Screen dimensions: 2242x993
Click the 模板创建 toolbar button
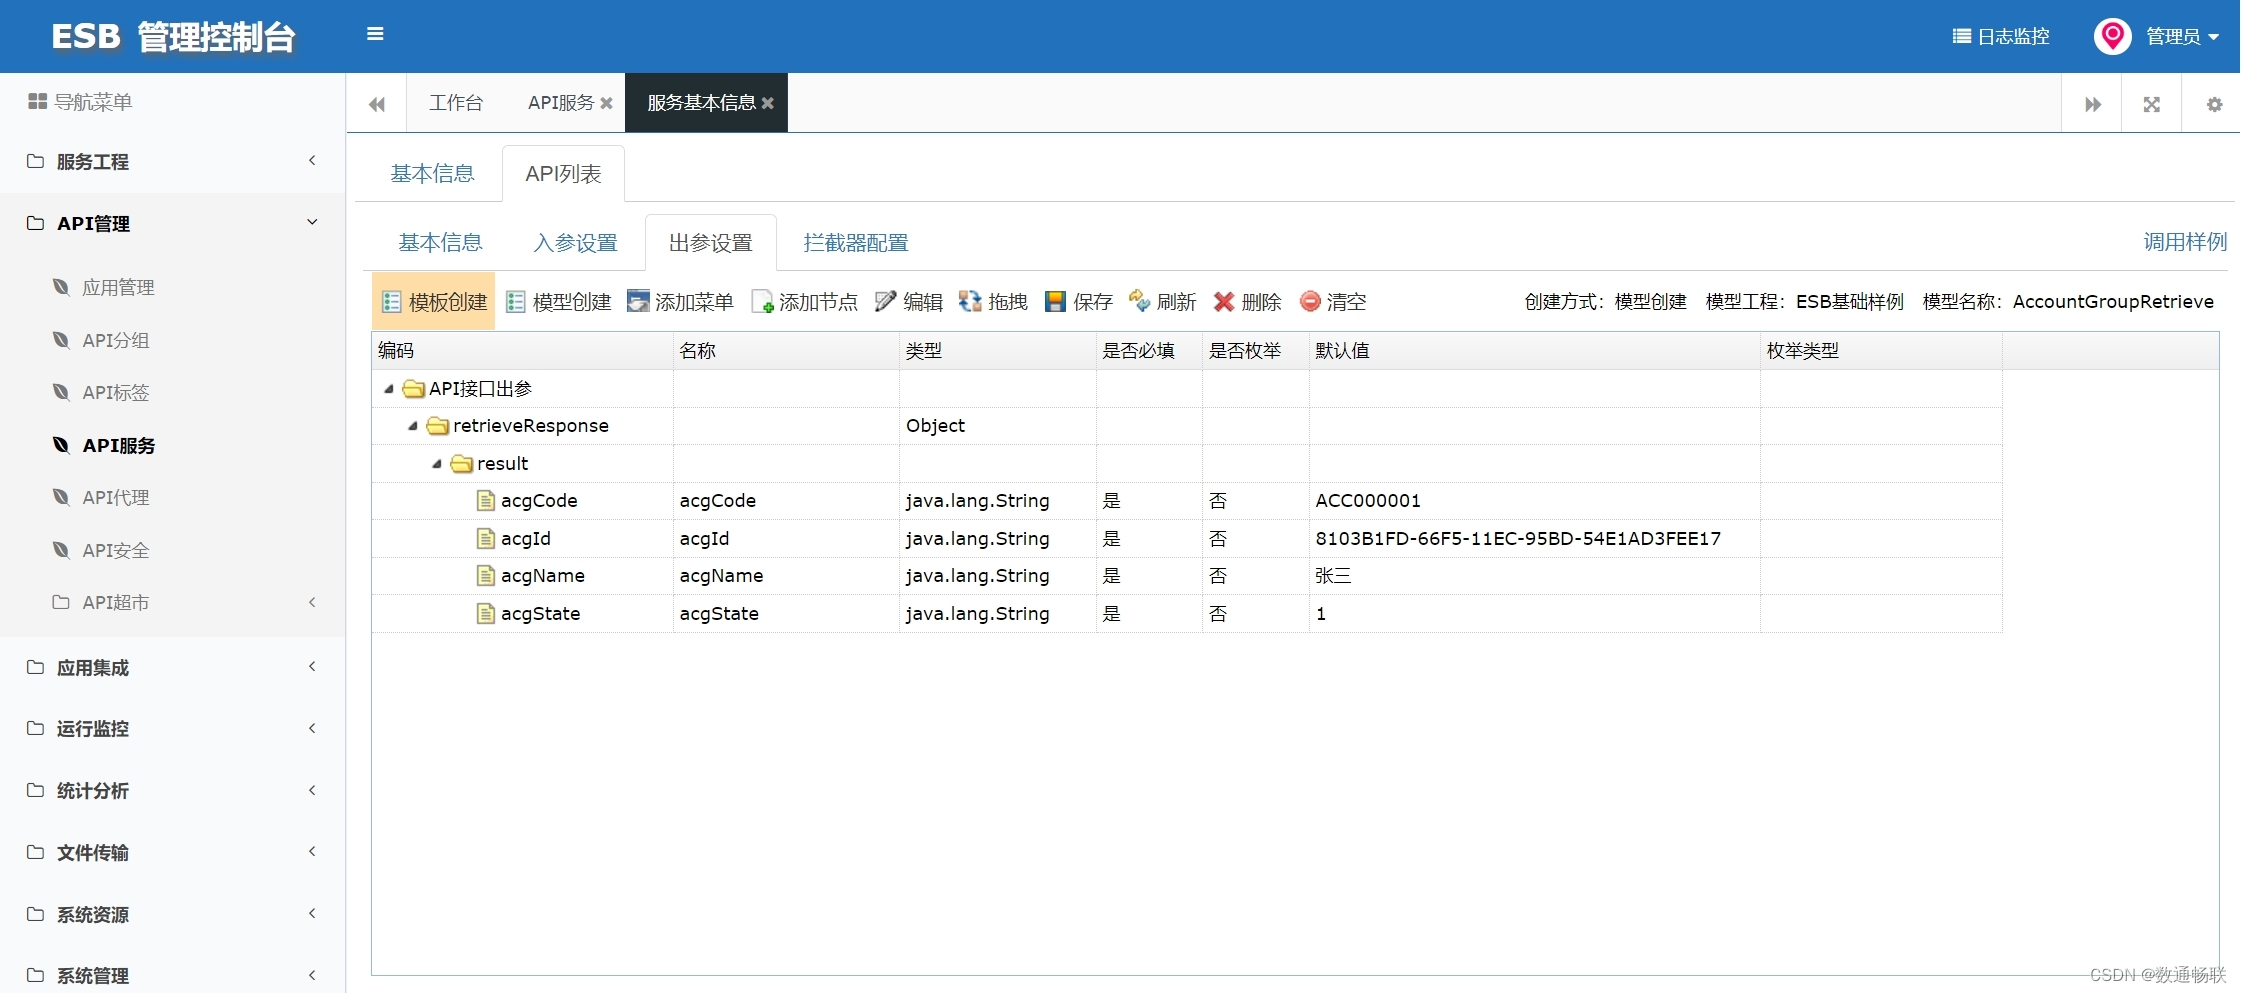(x=434, y=302)
